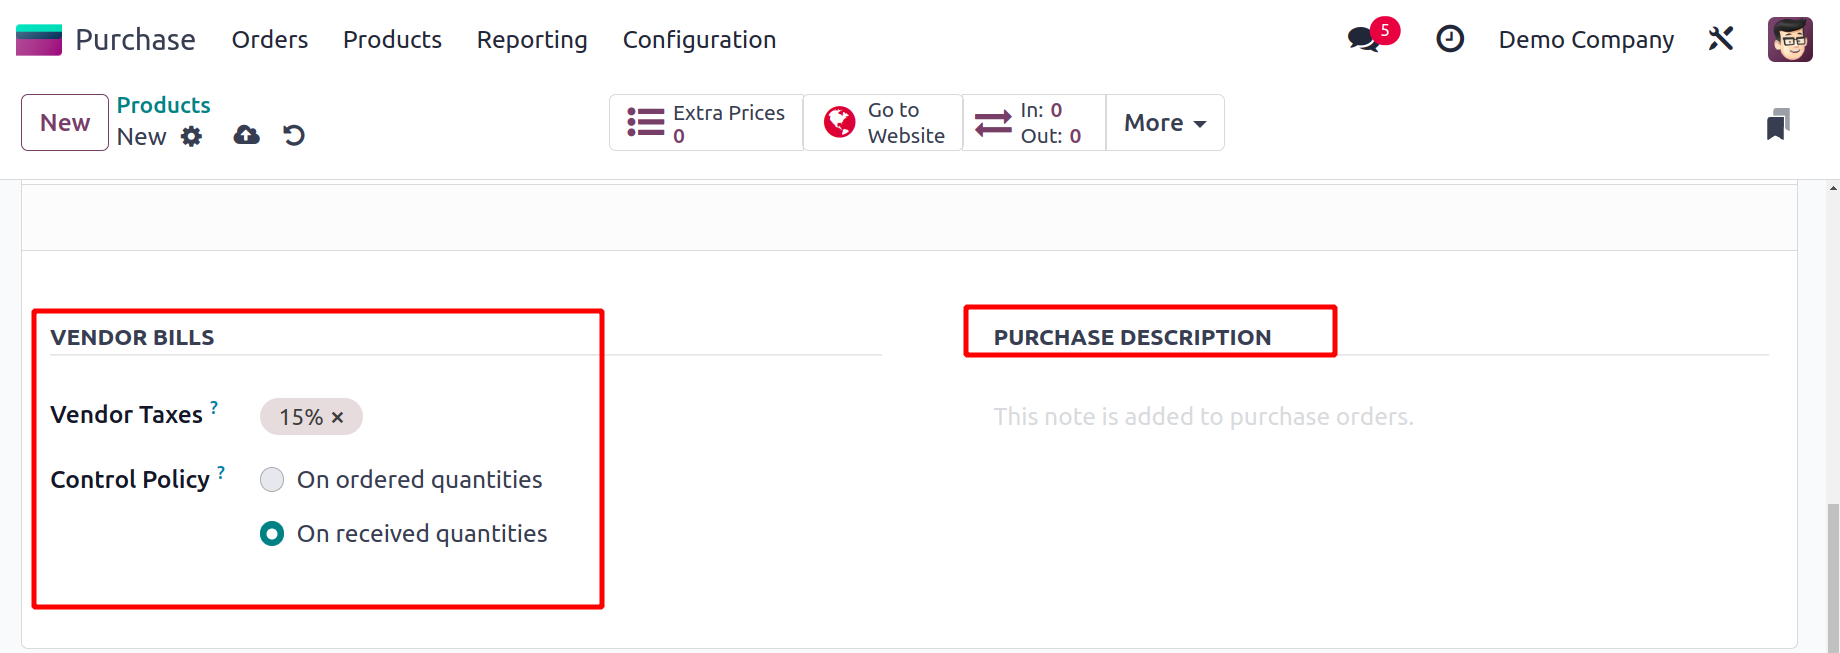Open the Orders menu
Viewport: 1840px width, 653px height.
270,40
